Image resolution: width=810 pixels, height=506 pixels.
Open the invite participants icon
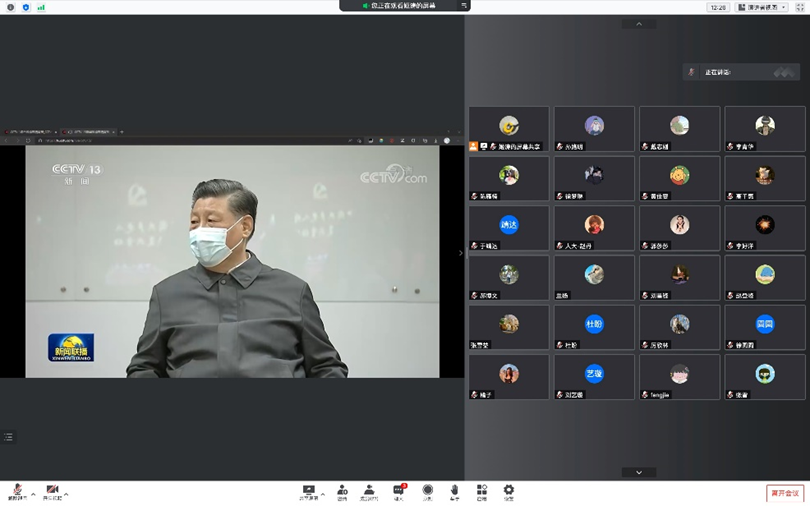342,490
